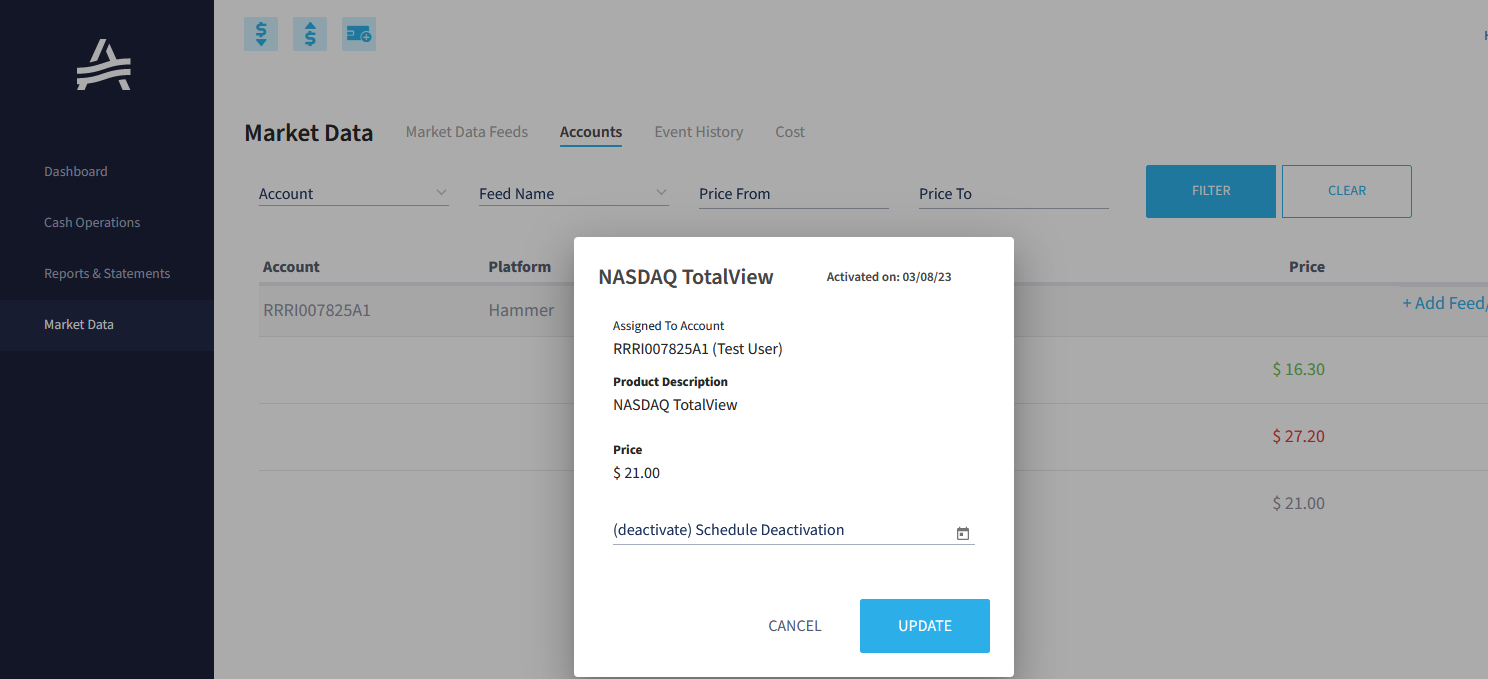Click the Hammer platform cell
The width and height of the screenshot is (1488, 679).
(521, 310)
